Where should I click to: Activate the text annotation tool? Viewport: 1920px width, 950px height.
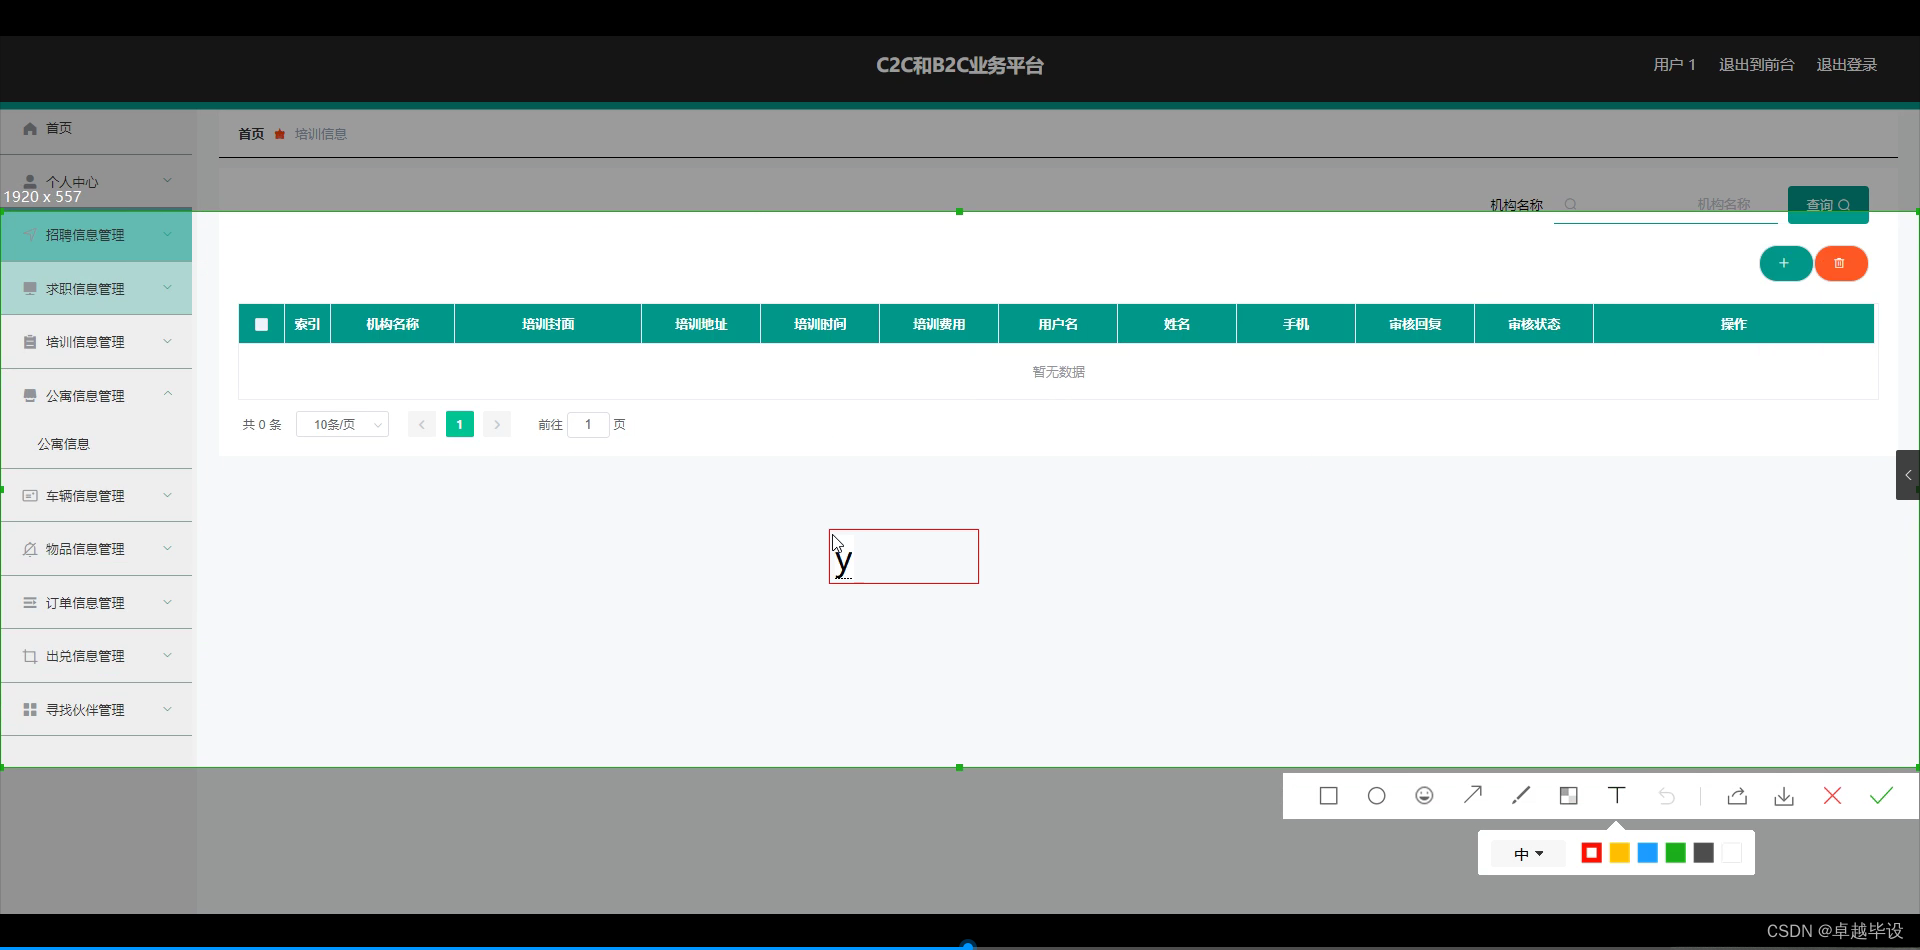click(1616, 795)
